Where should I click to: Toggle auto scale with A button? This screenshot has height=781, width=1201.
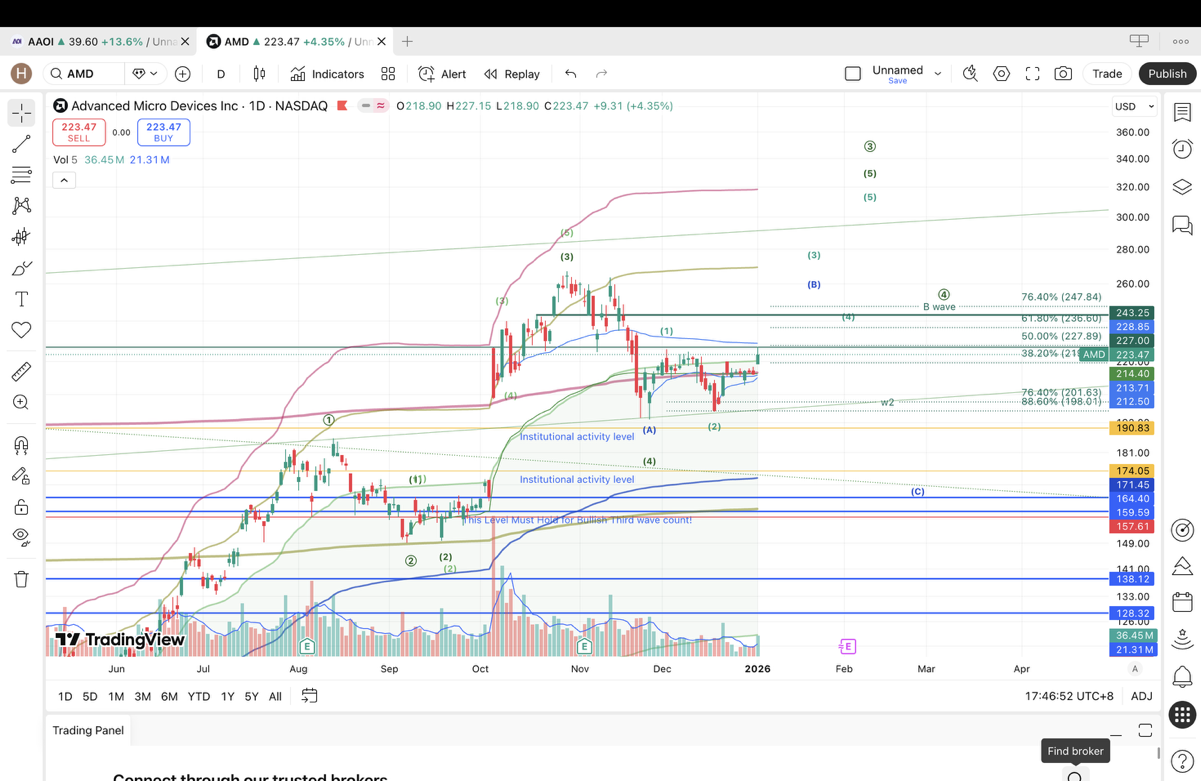click(x=1134, y=669)
